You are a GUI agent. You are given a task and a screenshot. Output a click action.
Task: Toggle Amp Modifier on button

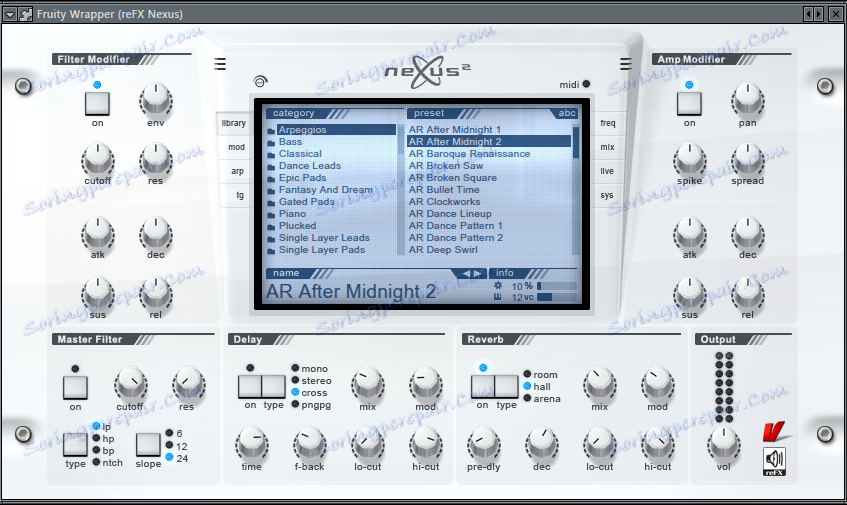point(689,103)
